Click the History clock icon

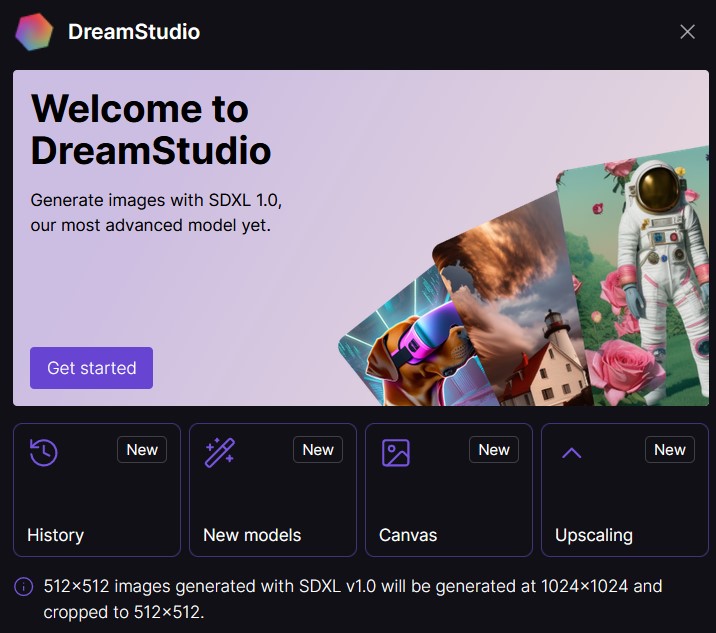(43, 452)
